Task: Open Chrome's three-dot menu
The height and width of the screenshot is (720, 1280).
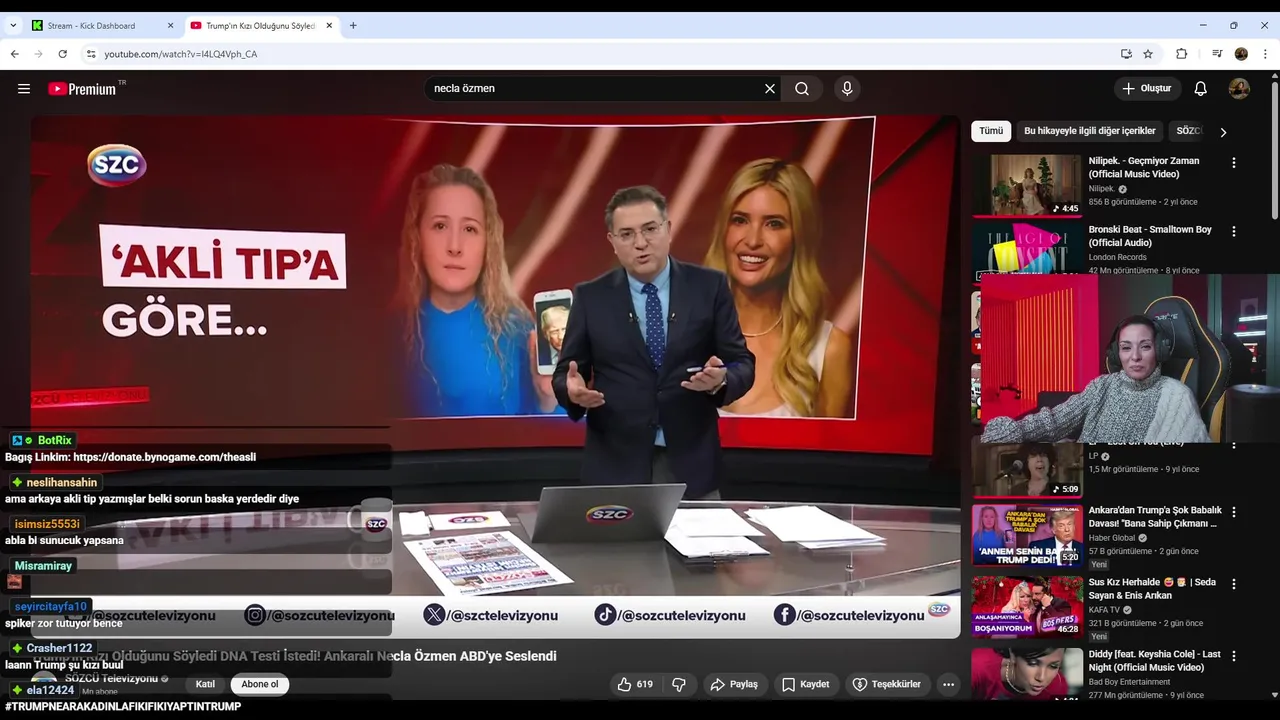Action: point(1265,54)
